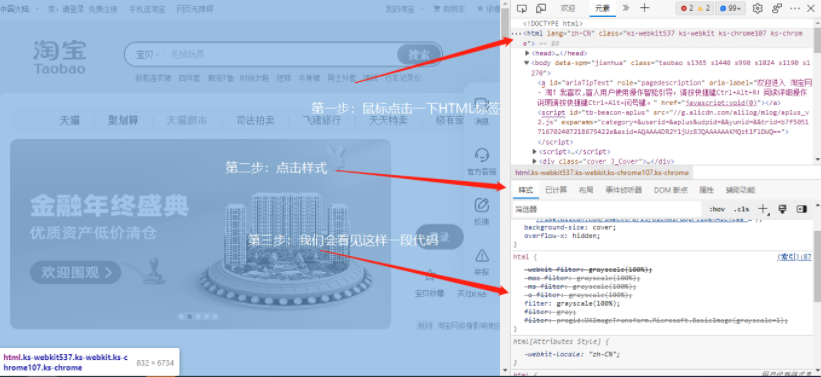Switch to the 元素 Elements tab
821x377 pixels.
(602, 8)
